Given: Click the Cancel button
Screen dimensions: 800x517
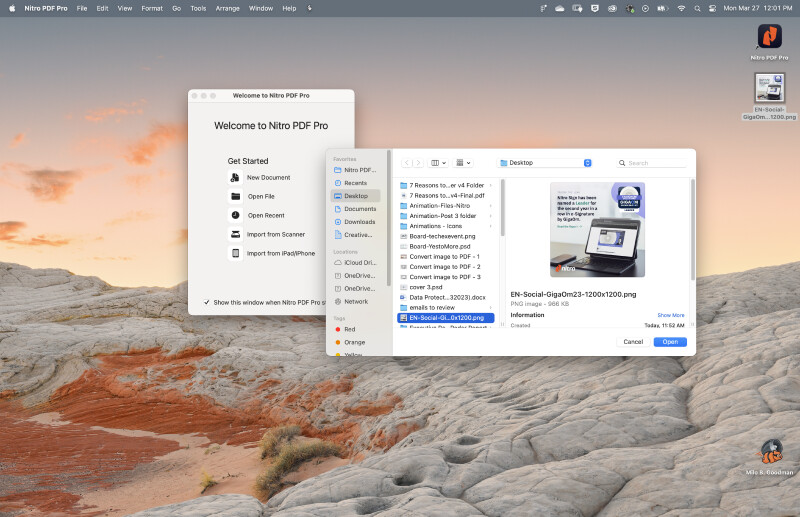Looking at the screenshot, I should tap(633, 342).
